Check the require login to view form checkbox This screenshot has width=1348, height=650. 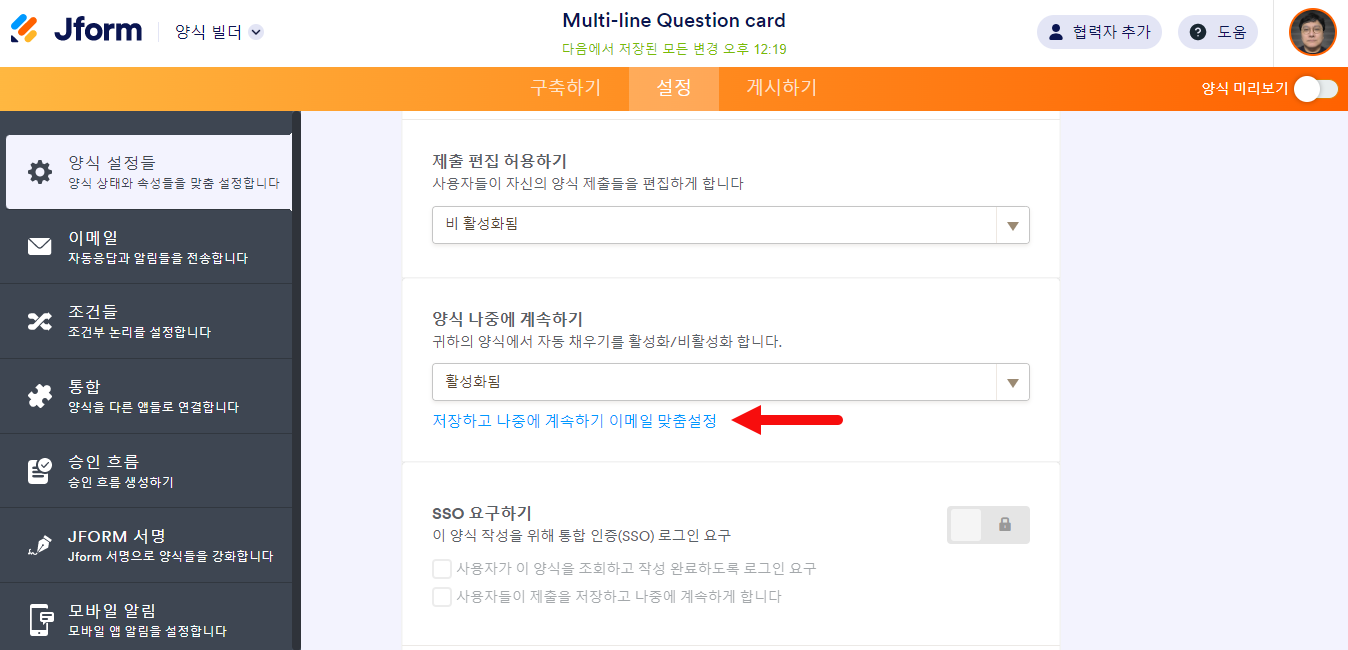pyautogui.click(x=442, y=569)
